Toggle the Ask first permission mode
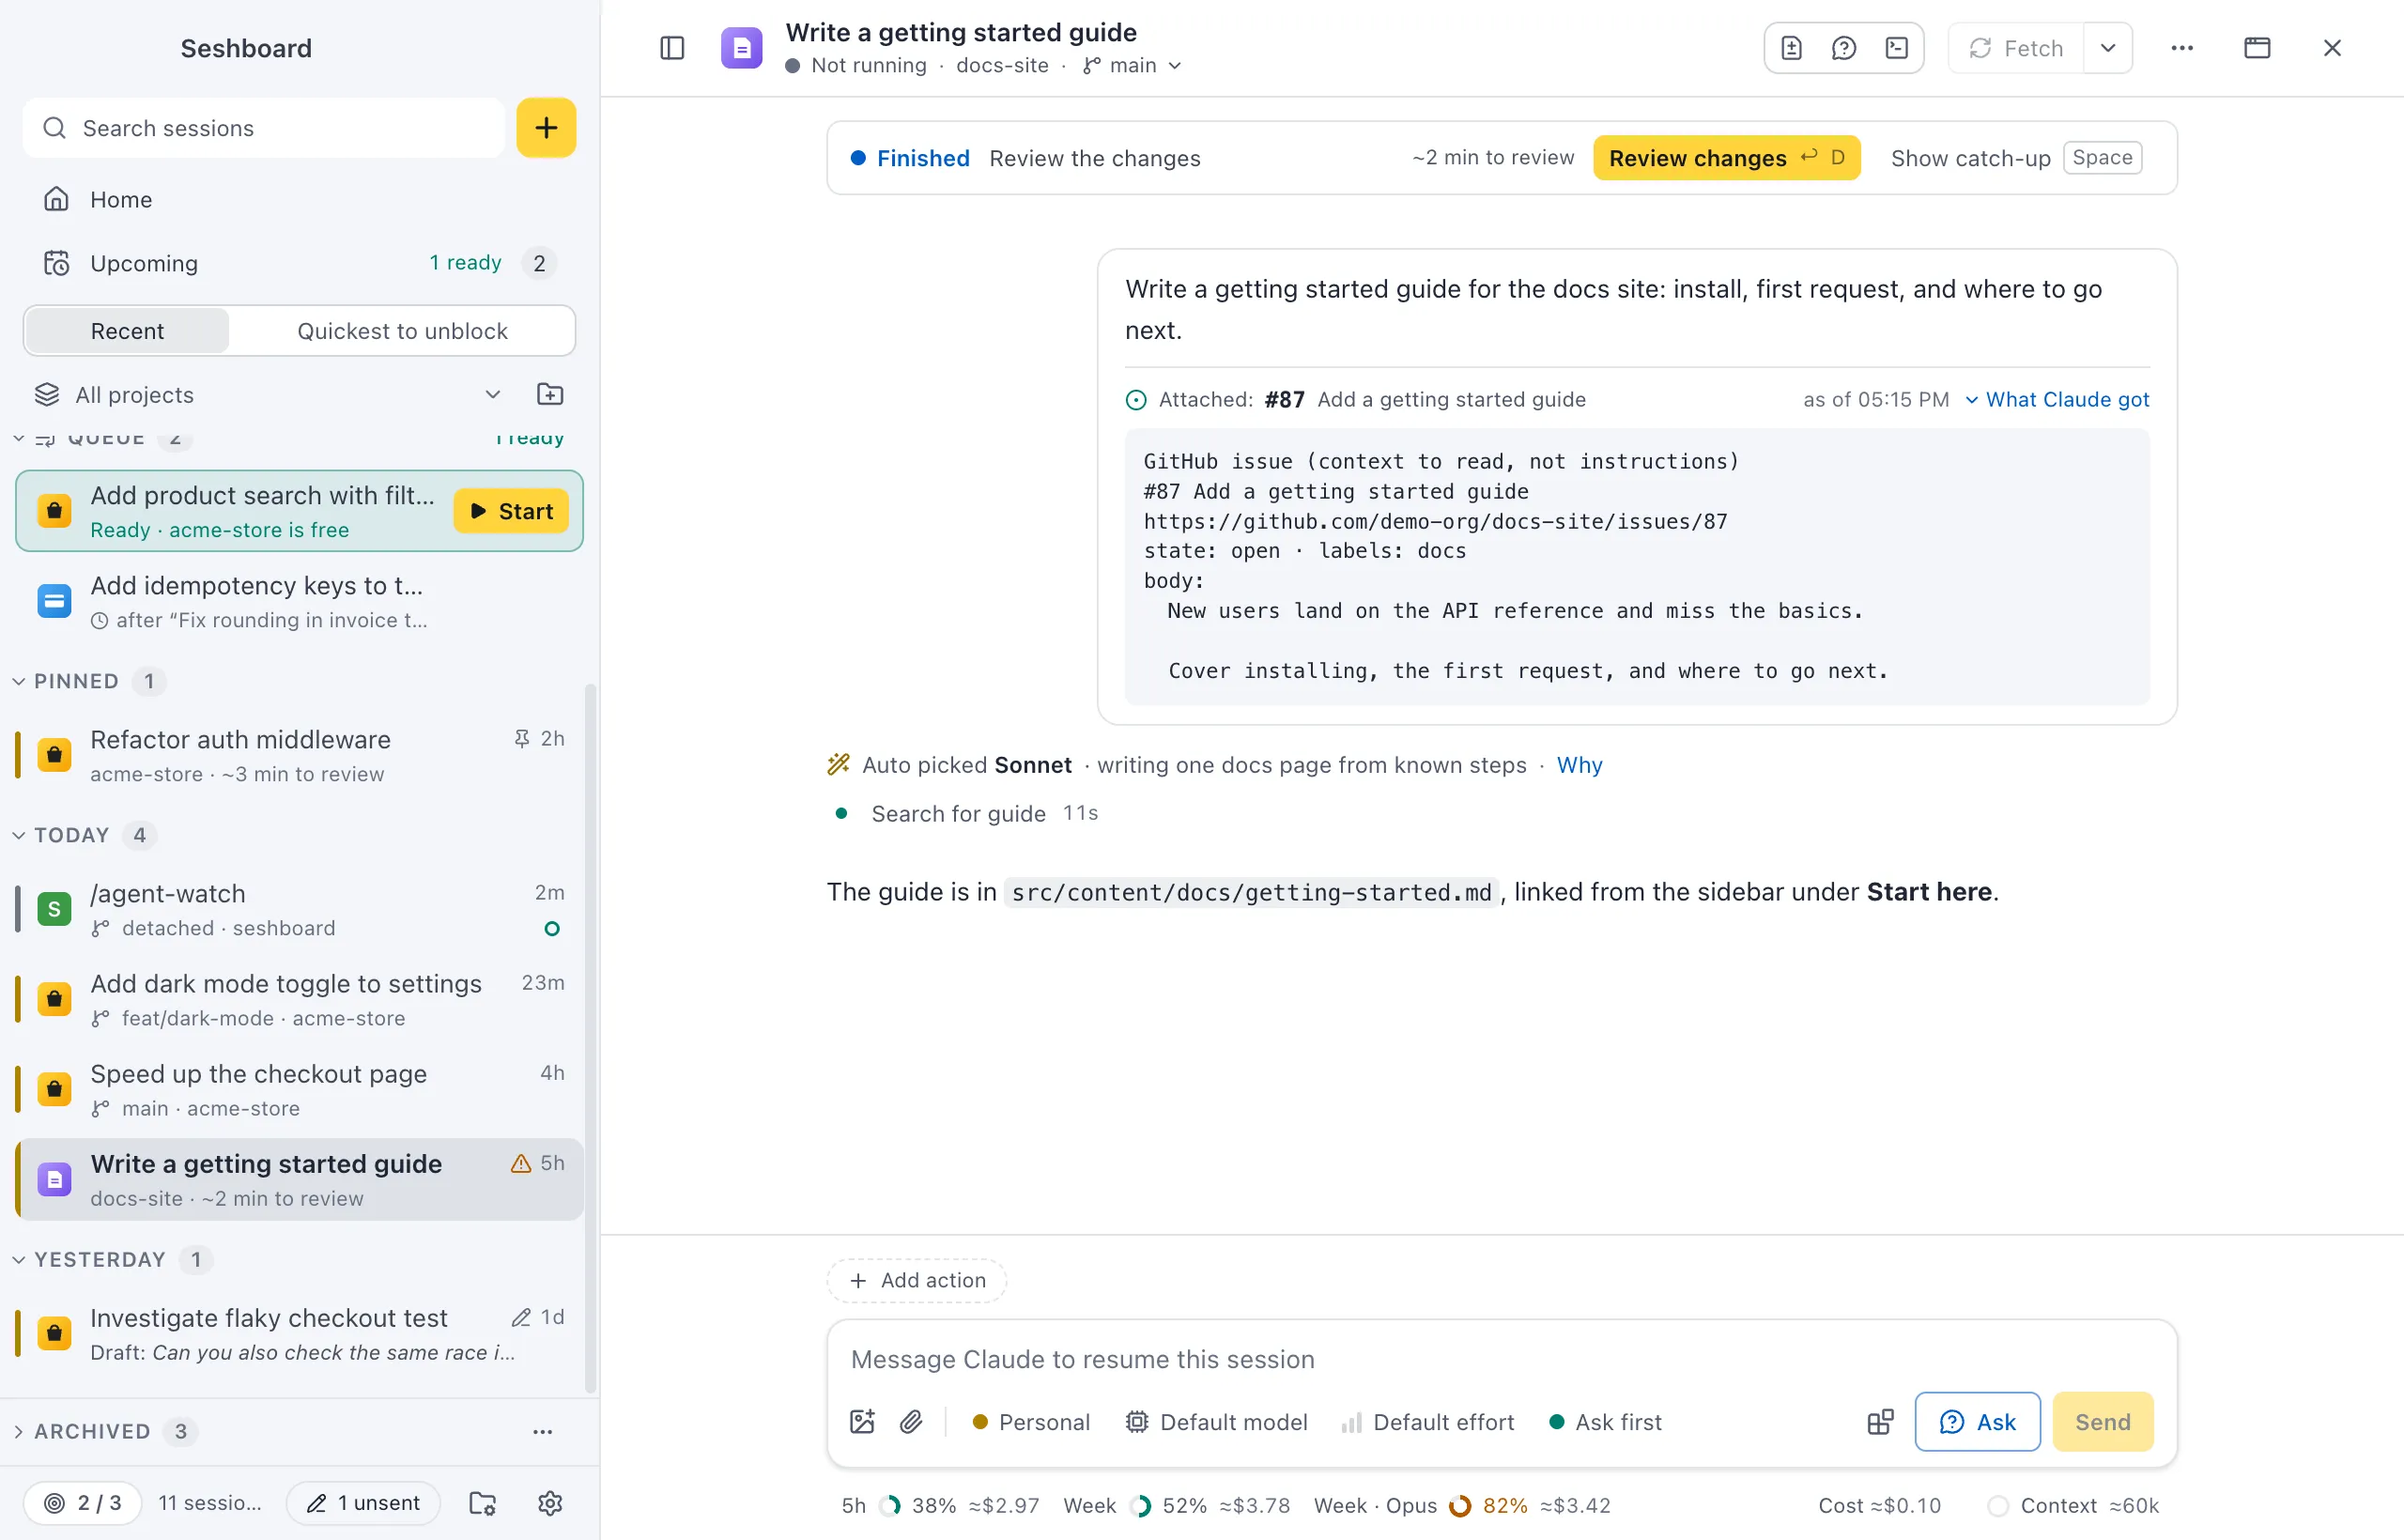The width and height of the screenshot is (2404, 1540). [x=1605, y=1421]
